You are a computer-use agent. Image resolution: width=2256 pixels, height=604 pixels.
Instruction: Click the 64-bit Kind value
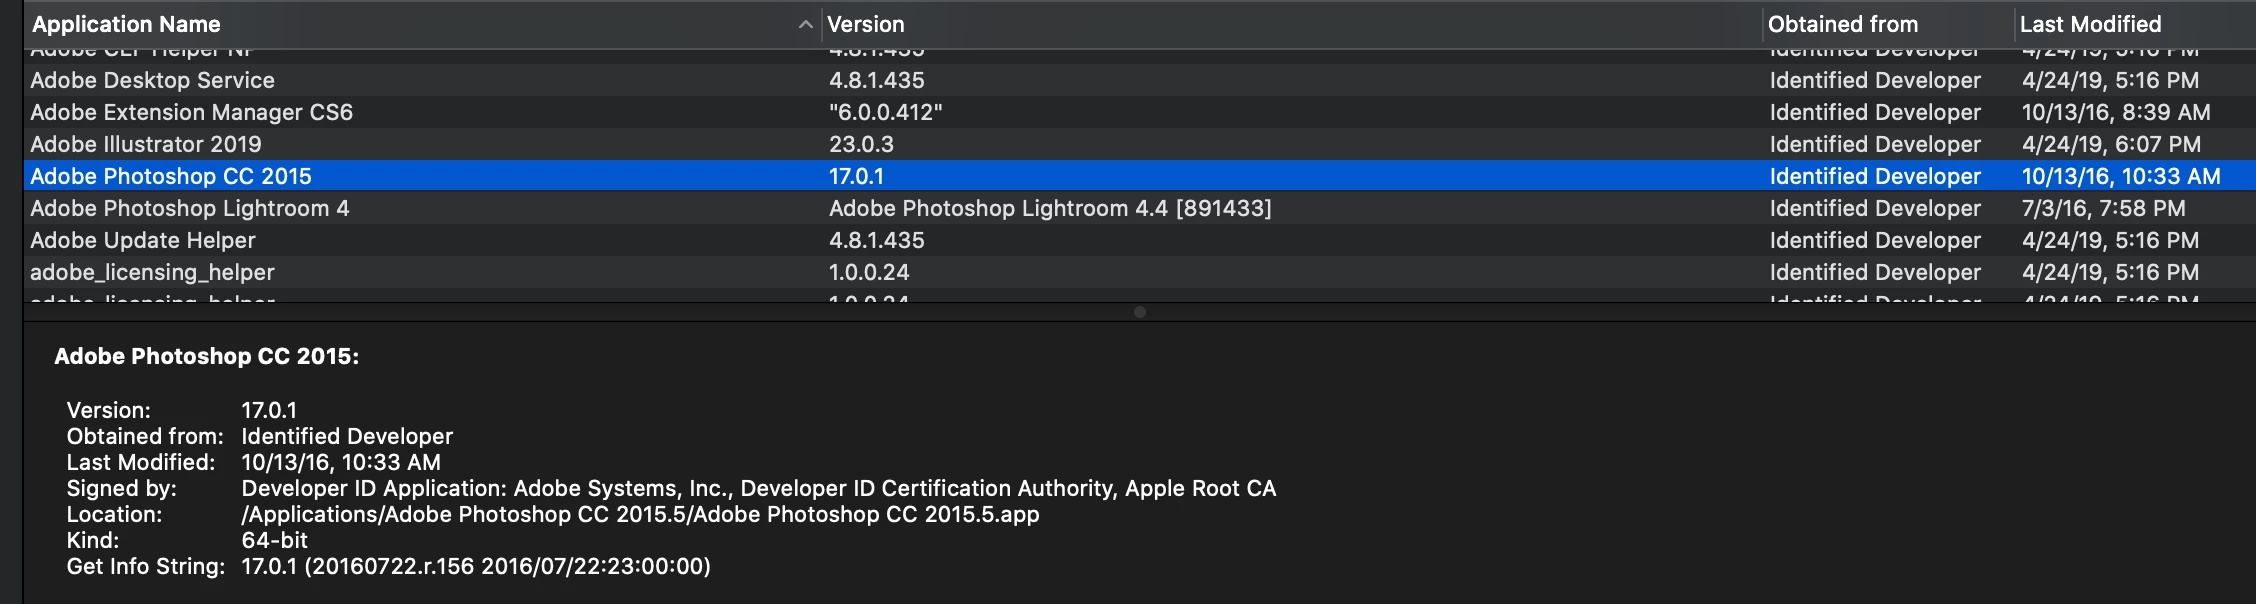275,540
